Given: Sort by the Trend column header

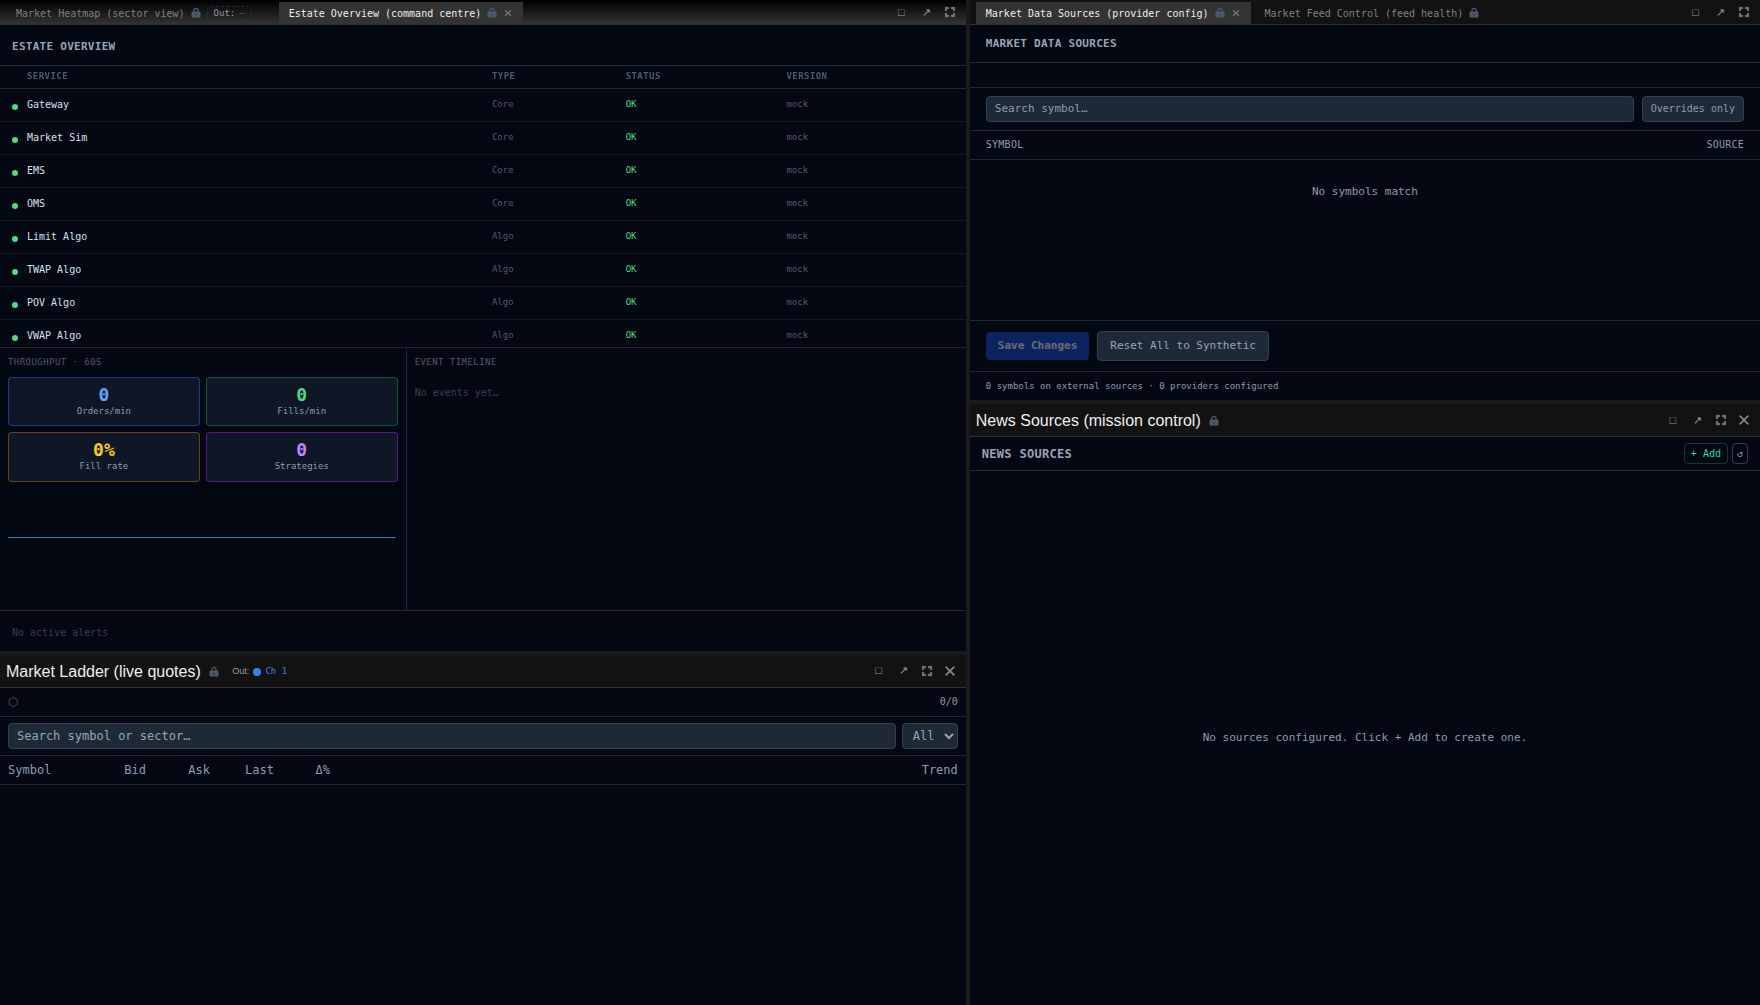Looking at the screenshot, I should point(939,770).
